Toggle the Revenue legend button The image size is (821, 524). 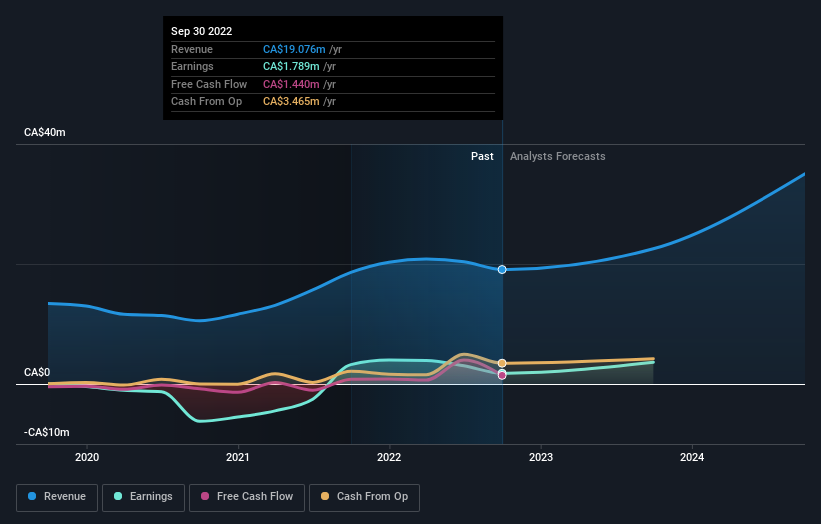point(57,497)
